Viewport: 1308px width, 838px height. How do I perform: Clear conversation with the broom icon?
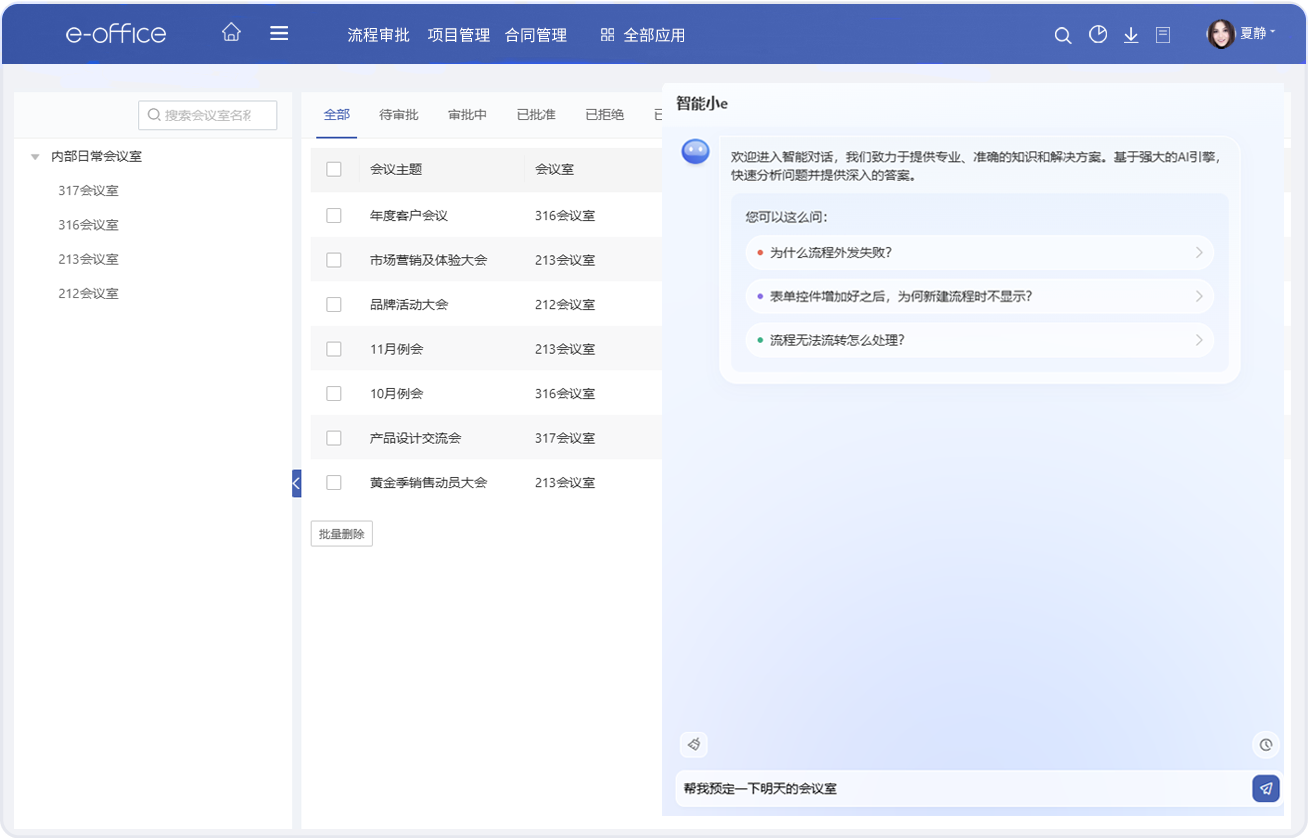(694, 744)
